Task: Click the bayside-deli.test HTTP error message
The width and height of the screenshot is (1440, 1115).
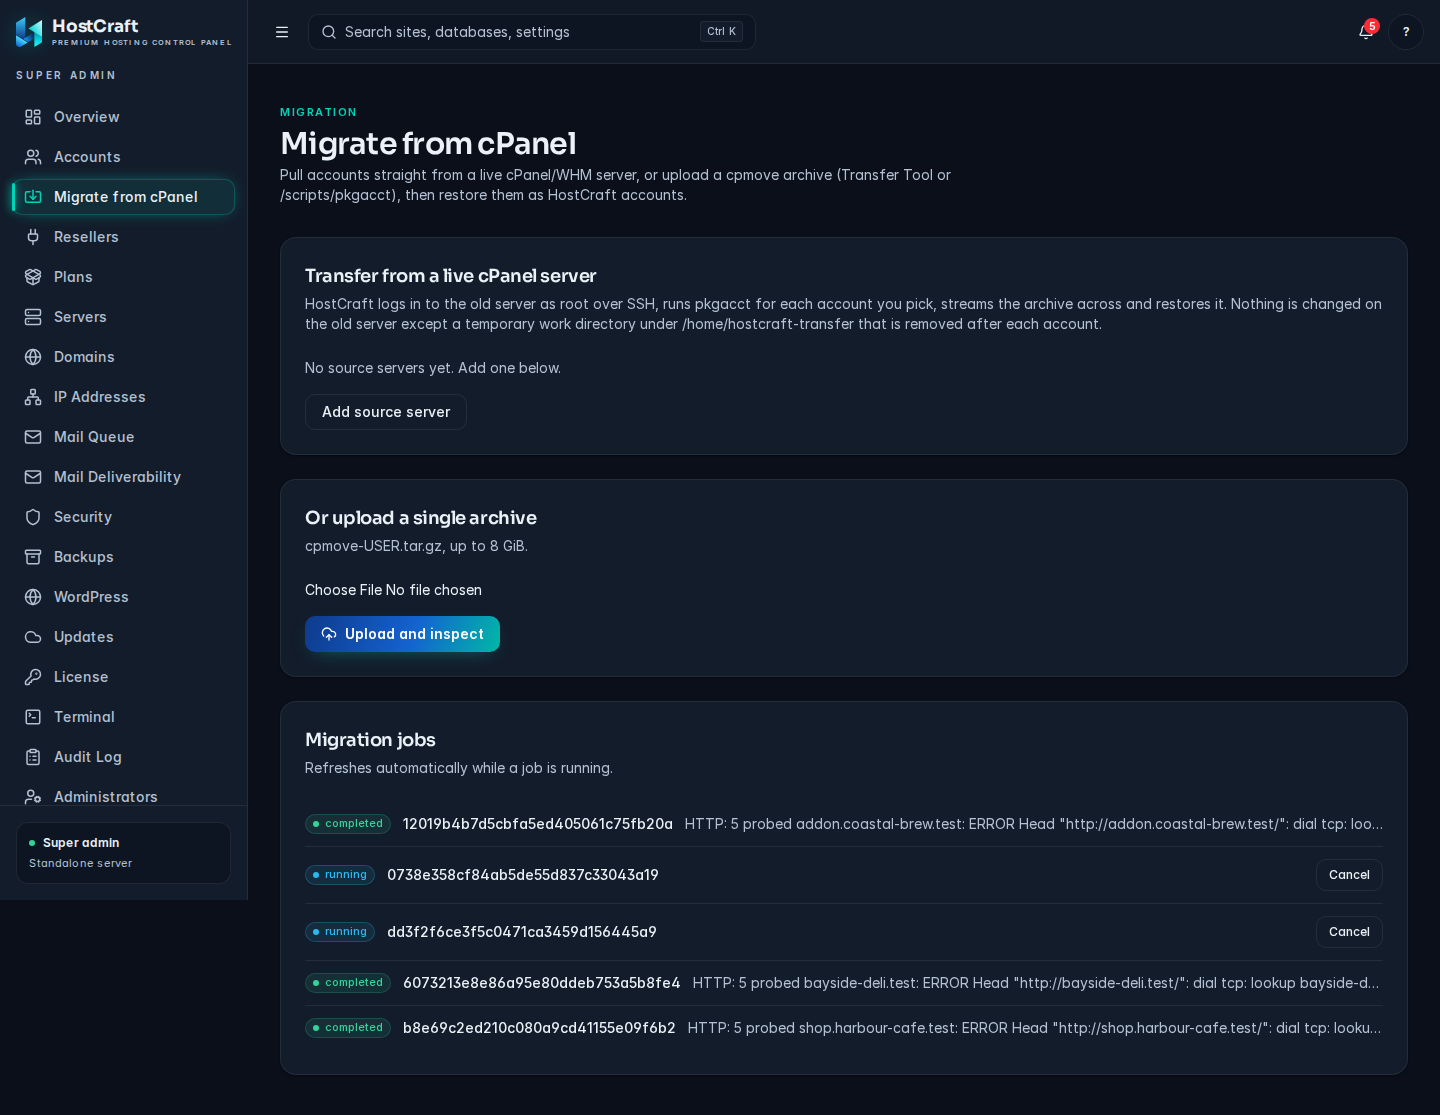Action: [x=1038, y=983]
